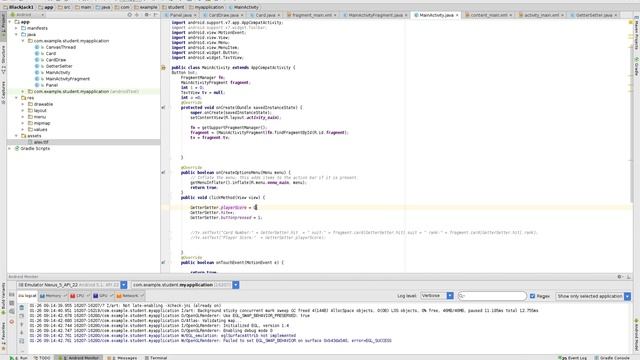The image size is (640, 360).
Task: Click the Terminal tool window button
Action: (156, 358)
